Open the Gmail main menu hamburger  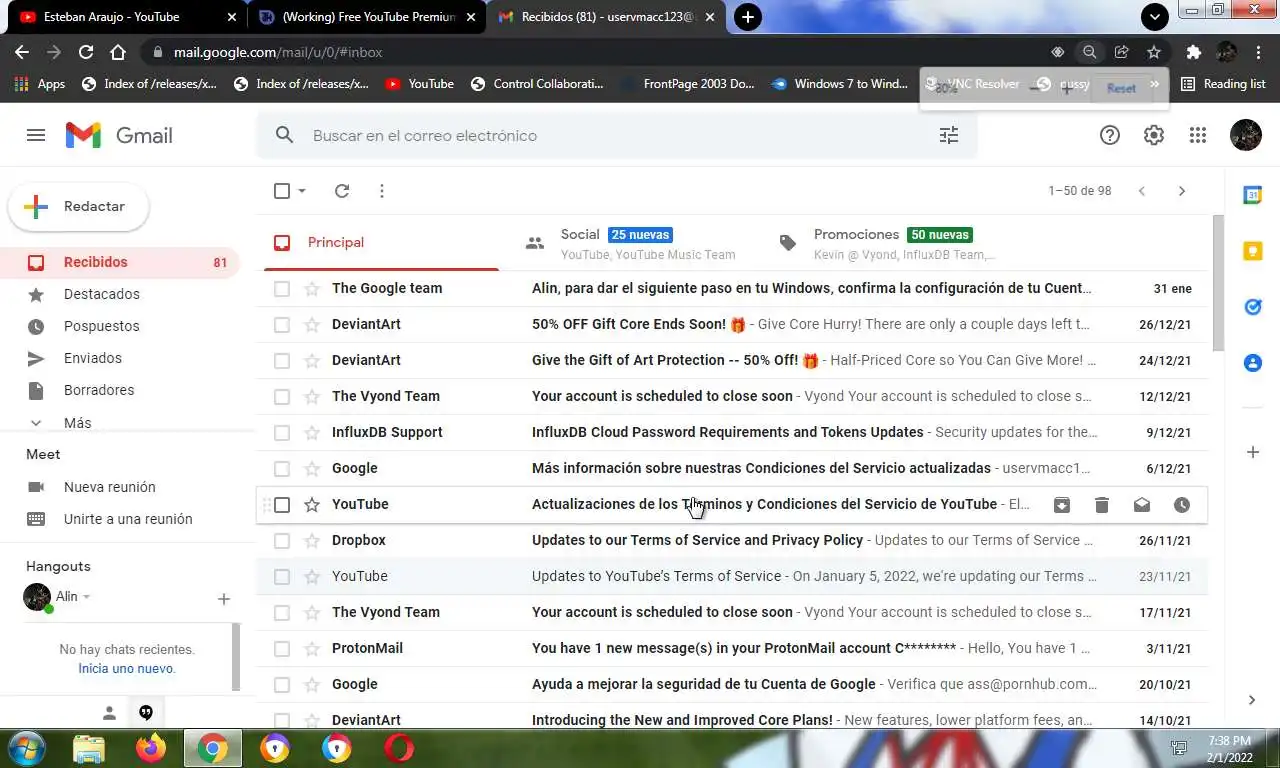click(36, 135)
